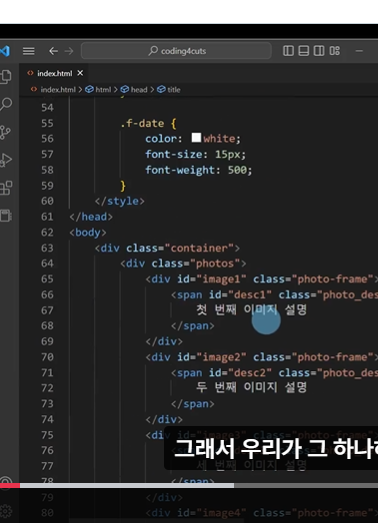Click the closing </style> tag
The width and height of the screenshot is (378, 529).
click(x=119, y=201)
